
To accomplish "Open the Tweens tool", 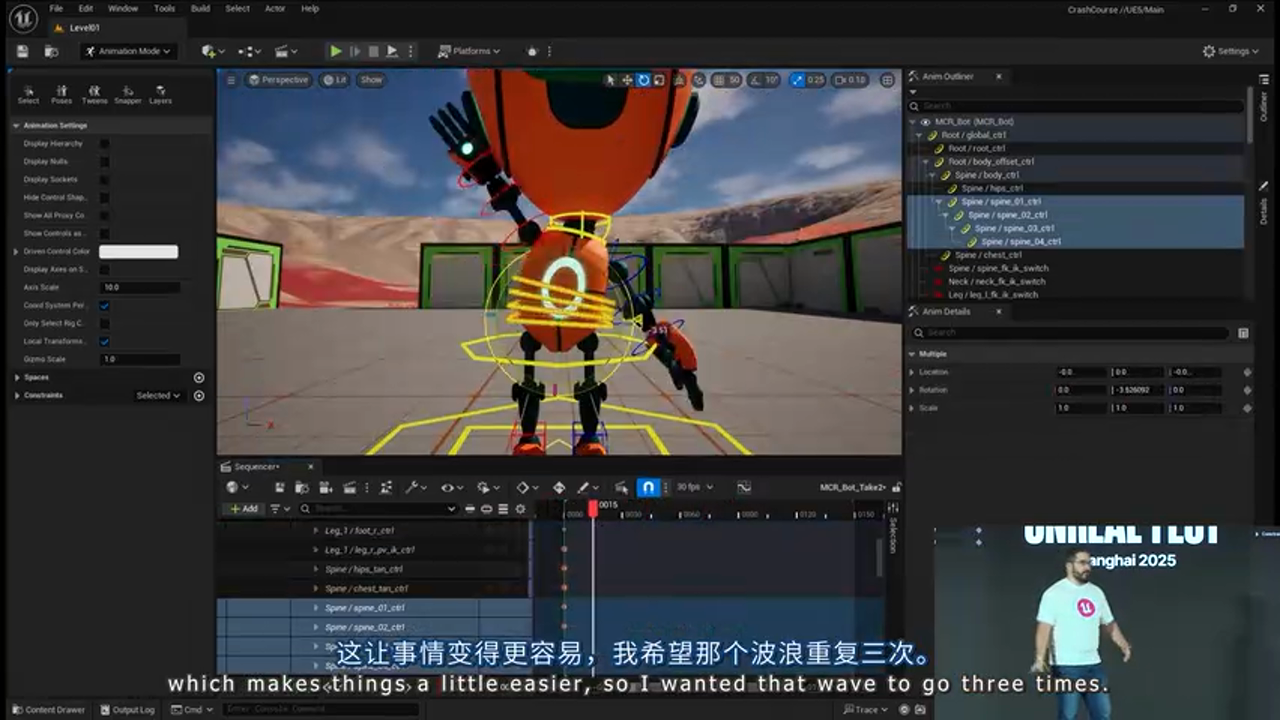I will pyautogui.click(x=93, y=95).
